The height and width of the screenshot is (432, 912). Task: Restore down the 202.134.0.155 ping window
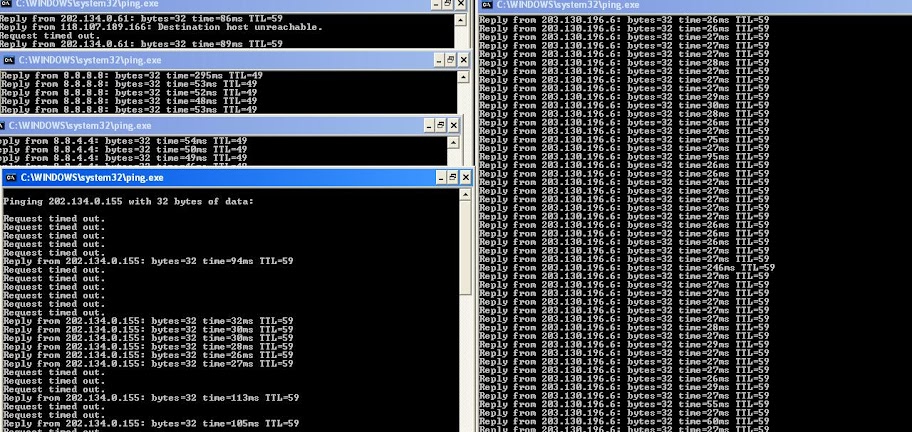pyautogui.click(x=453, y=178)
